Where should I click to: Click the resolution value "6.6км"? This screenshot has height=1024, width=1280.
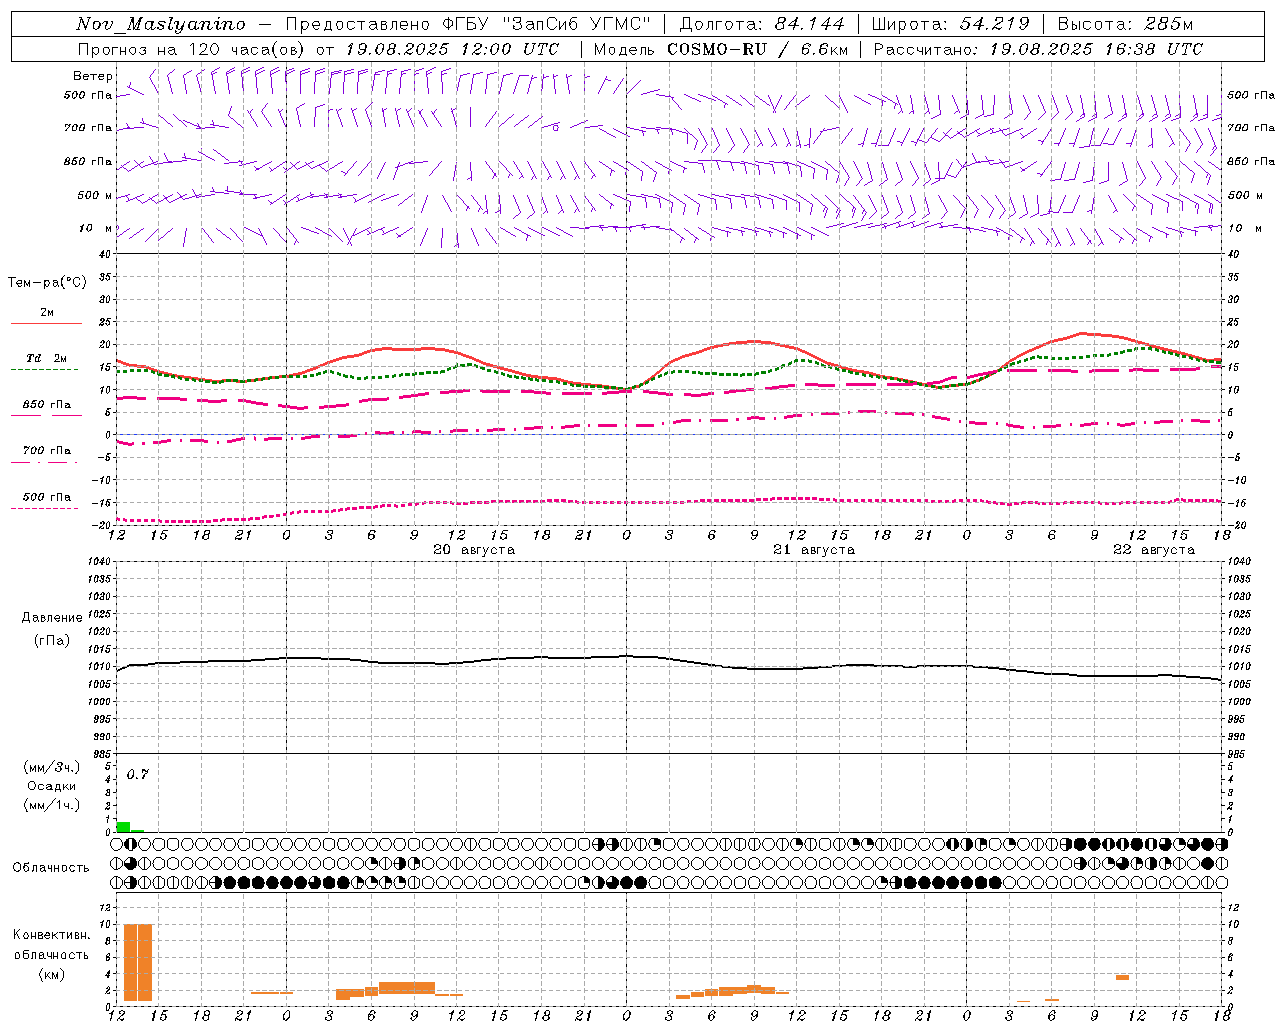825,49
